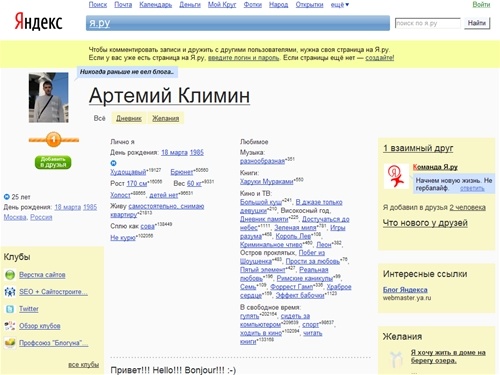This screenshot has height=375, width=500.
Task: Click the wish icon in Желания block
Action: pos(396,359)
